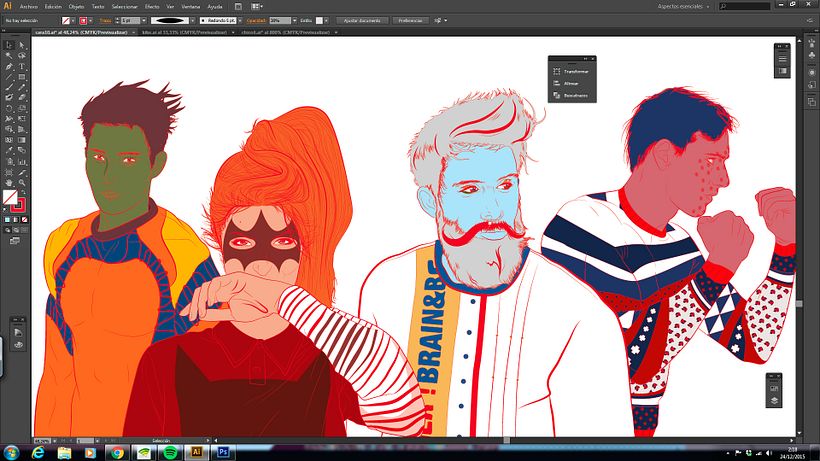Select the Artboard tool

[9, 172]
